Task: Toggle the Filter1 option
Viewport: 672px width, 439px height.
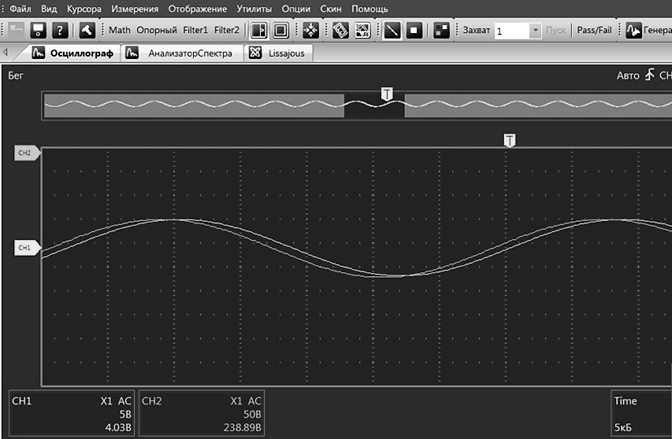Action: (195, 30)
